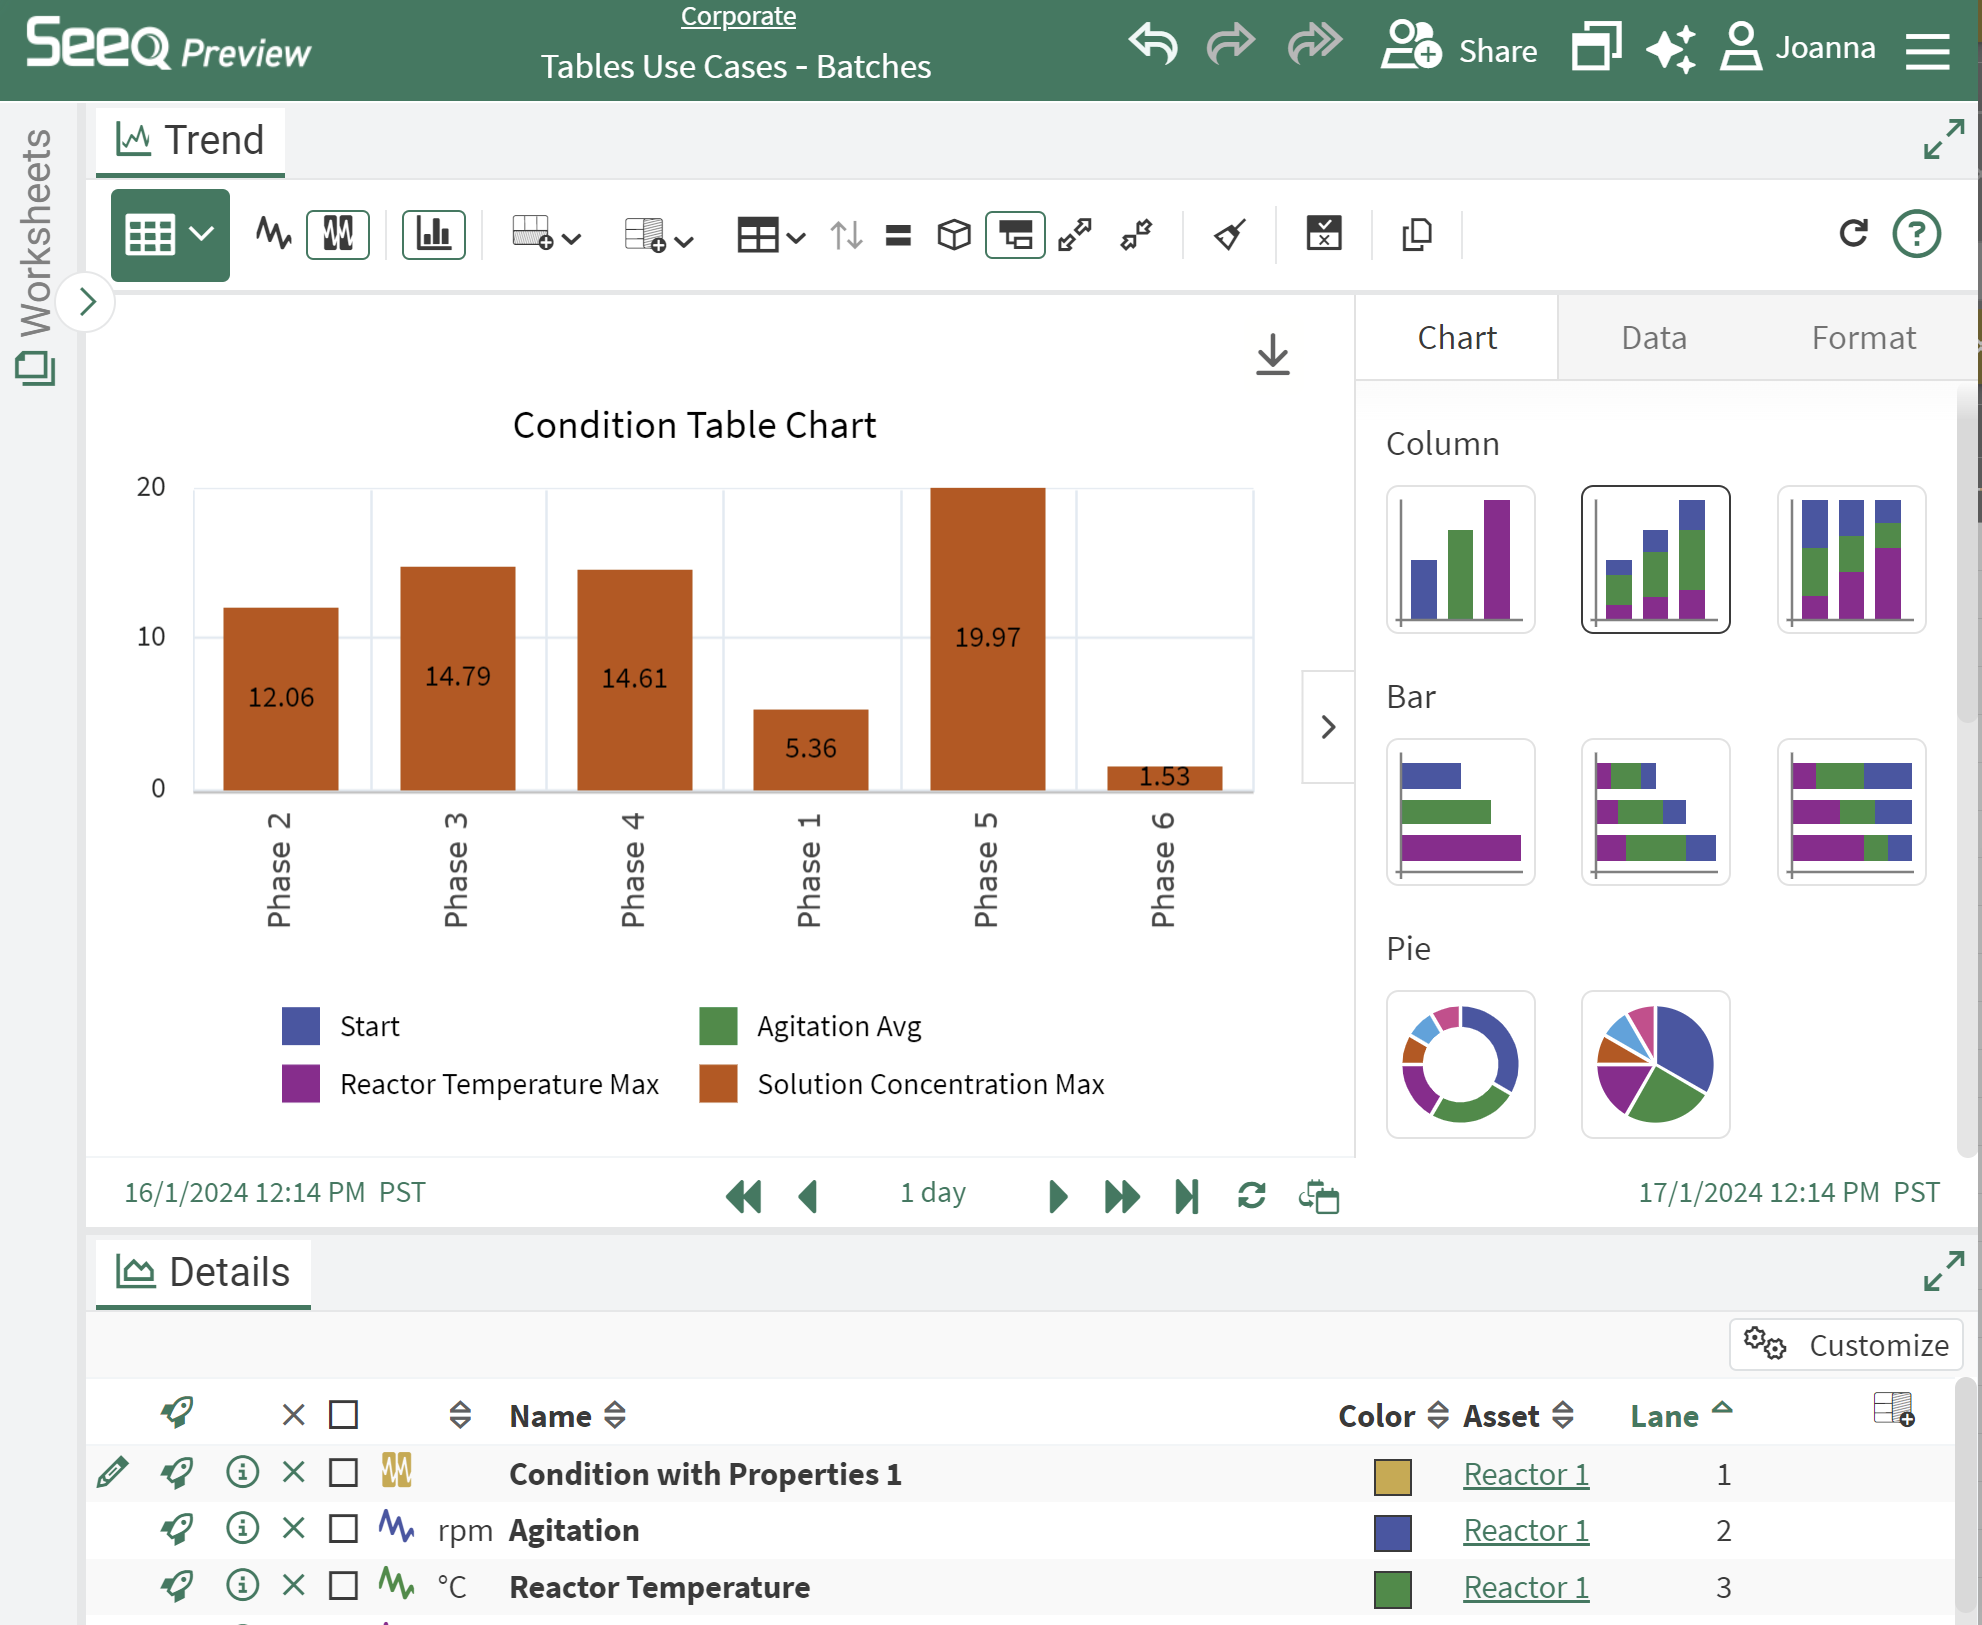Click the equals bars toolbar icon

[898, 236]
